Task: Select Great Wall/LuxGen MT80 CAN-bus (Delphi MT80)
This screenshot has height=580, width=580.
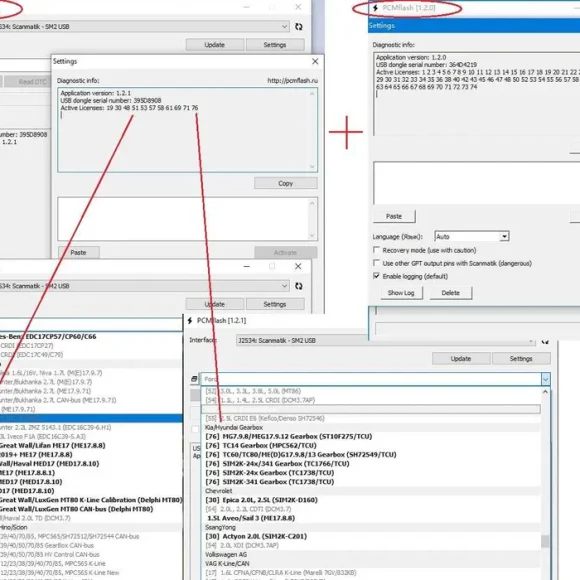Action: click(77, 509)
